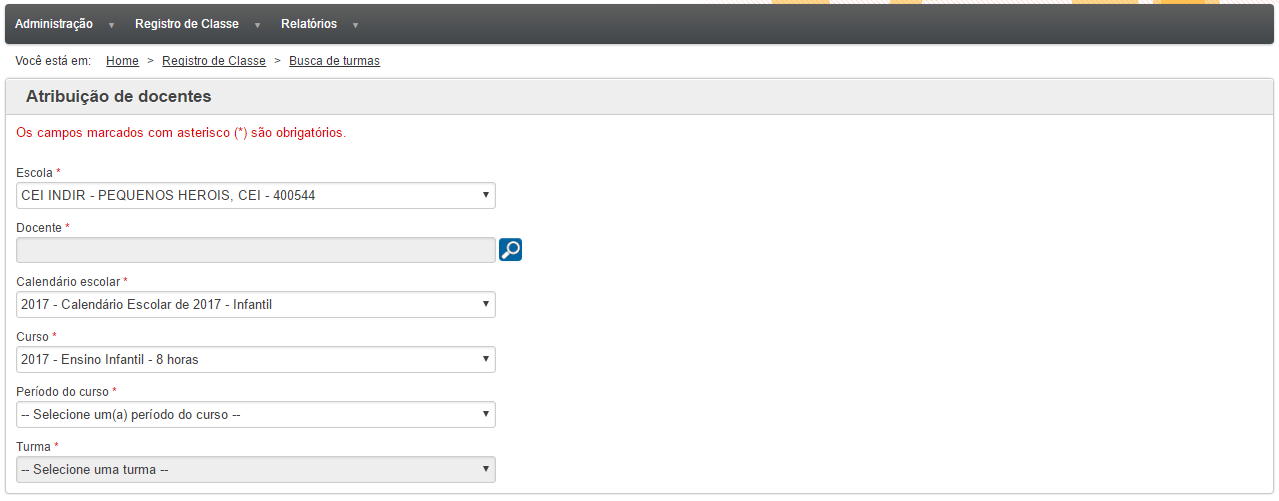Open the Curso dropdown list

256,359
